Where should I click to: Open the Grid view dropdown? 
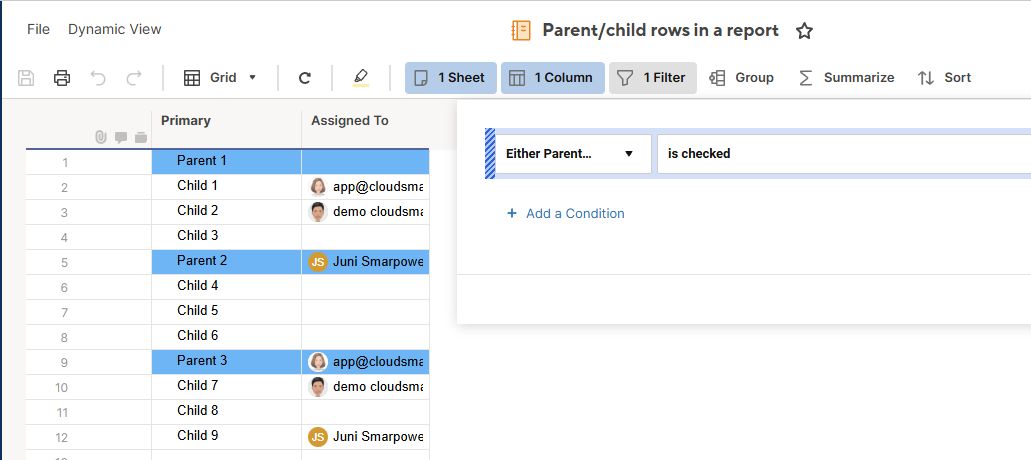pyautogui.click(x=221, y=78)
